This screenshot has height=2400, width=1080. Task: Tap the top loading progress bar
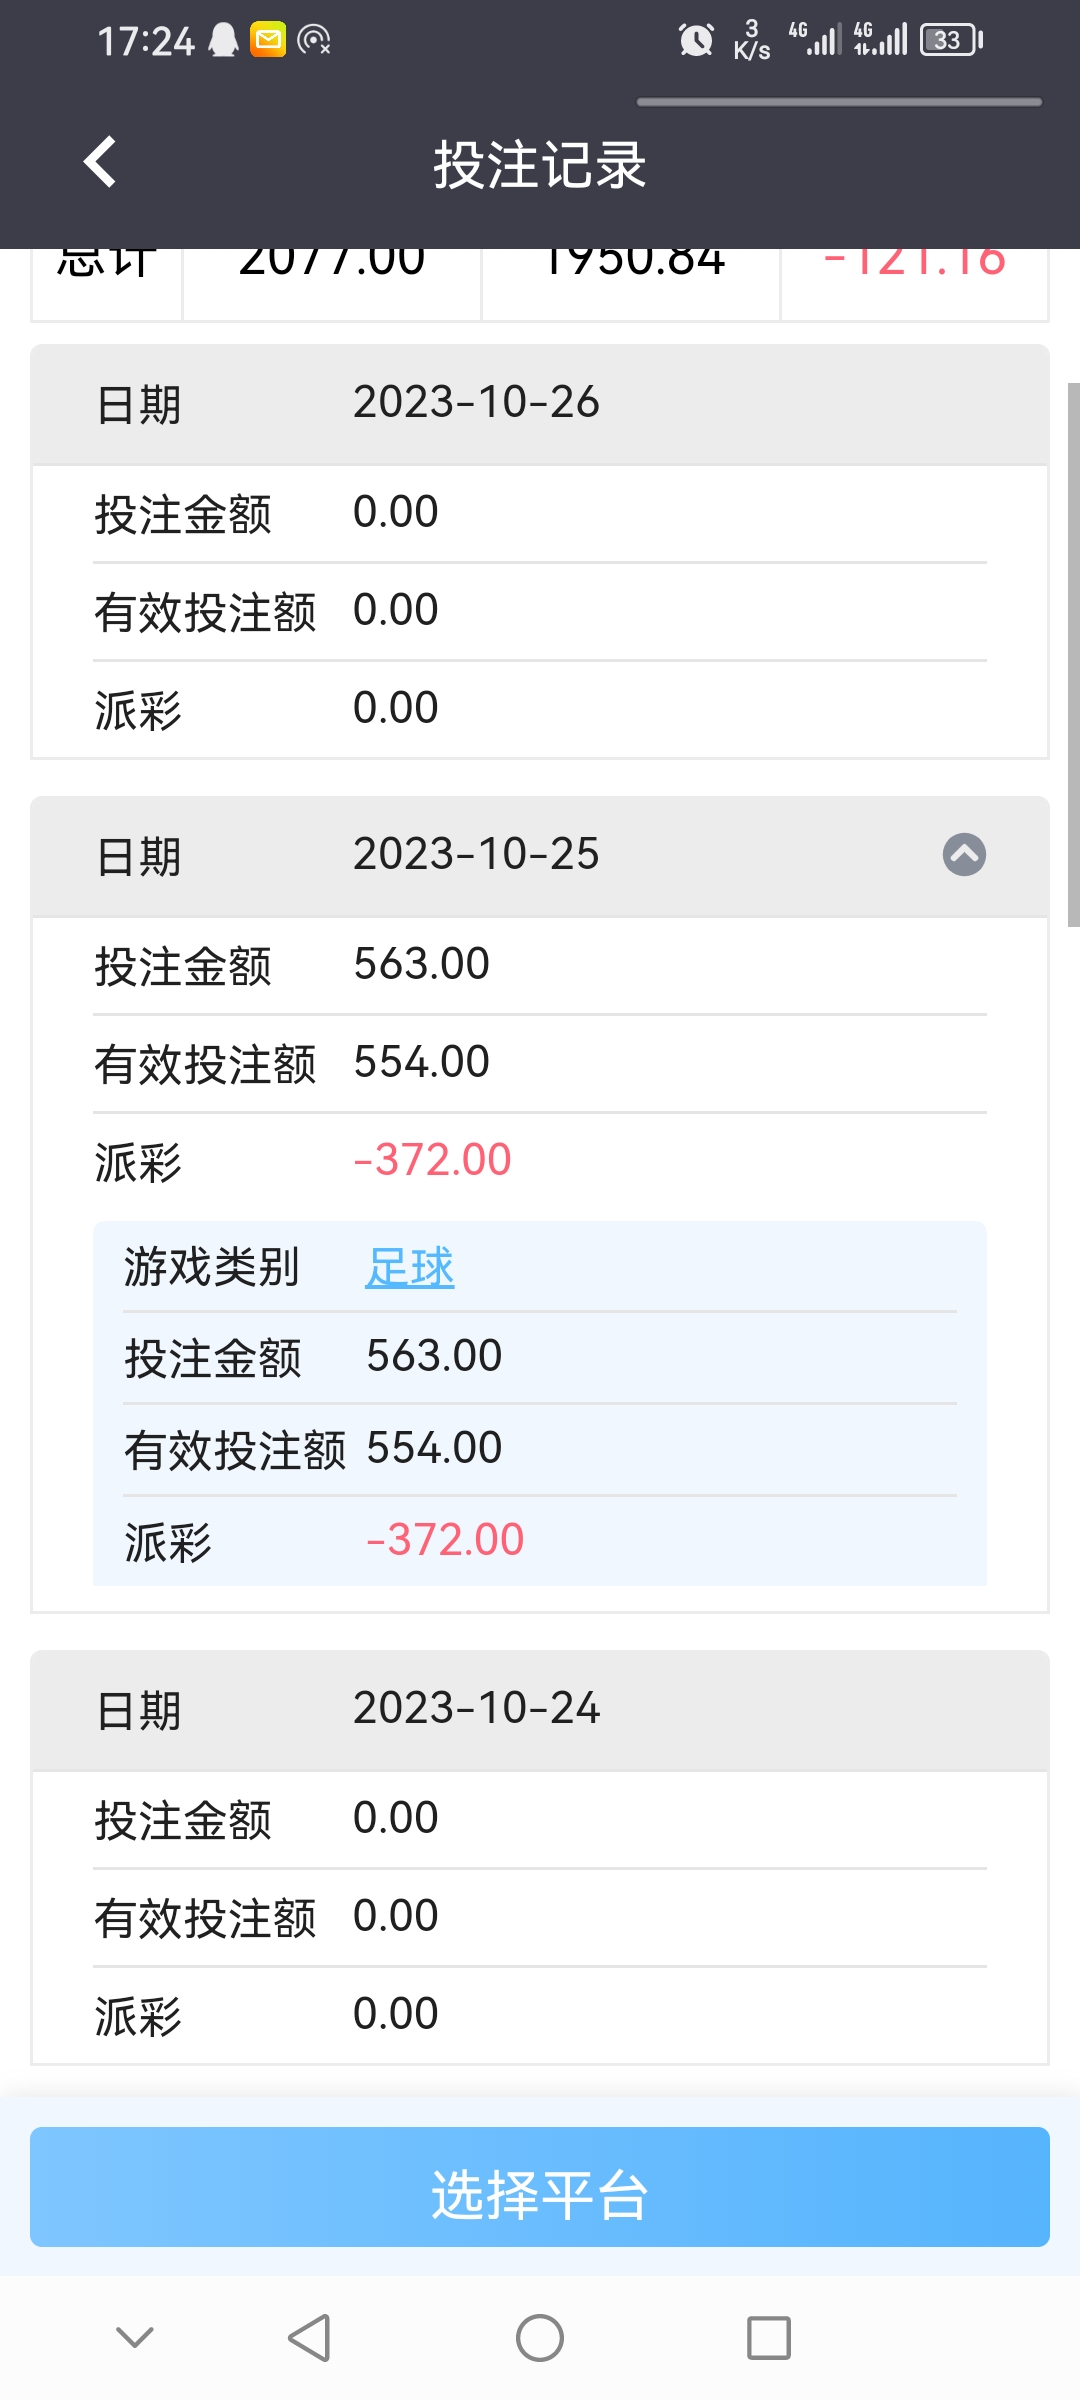(839, 102)
